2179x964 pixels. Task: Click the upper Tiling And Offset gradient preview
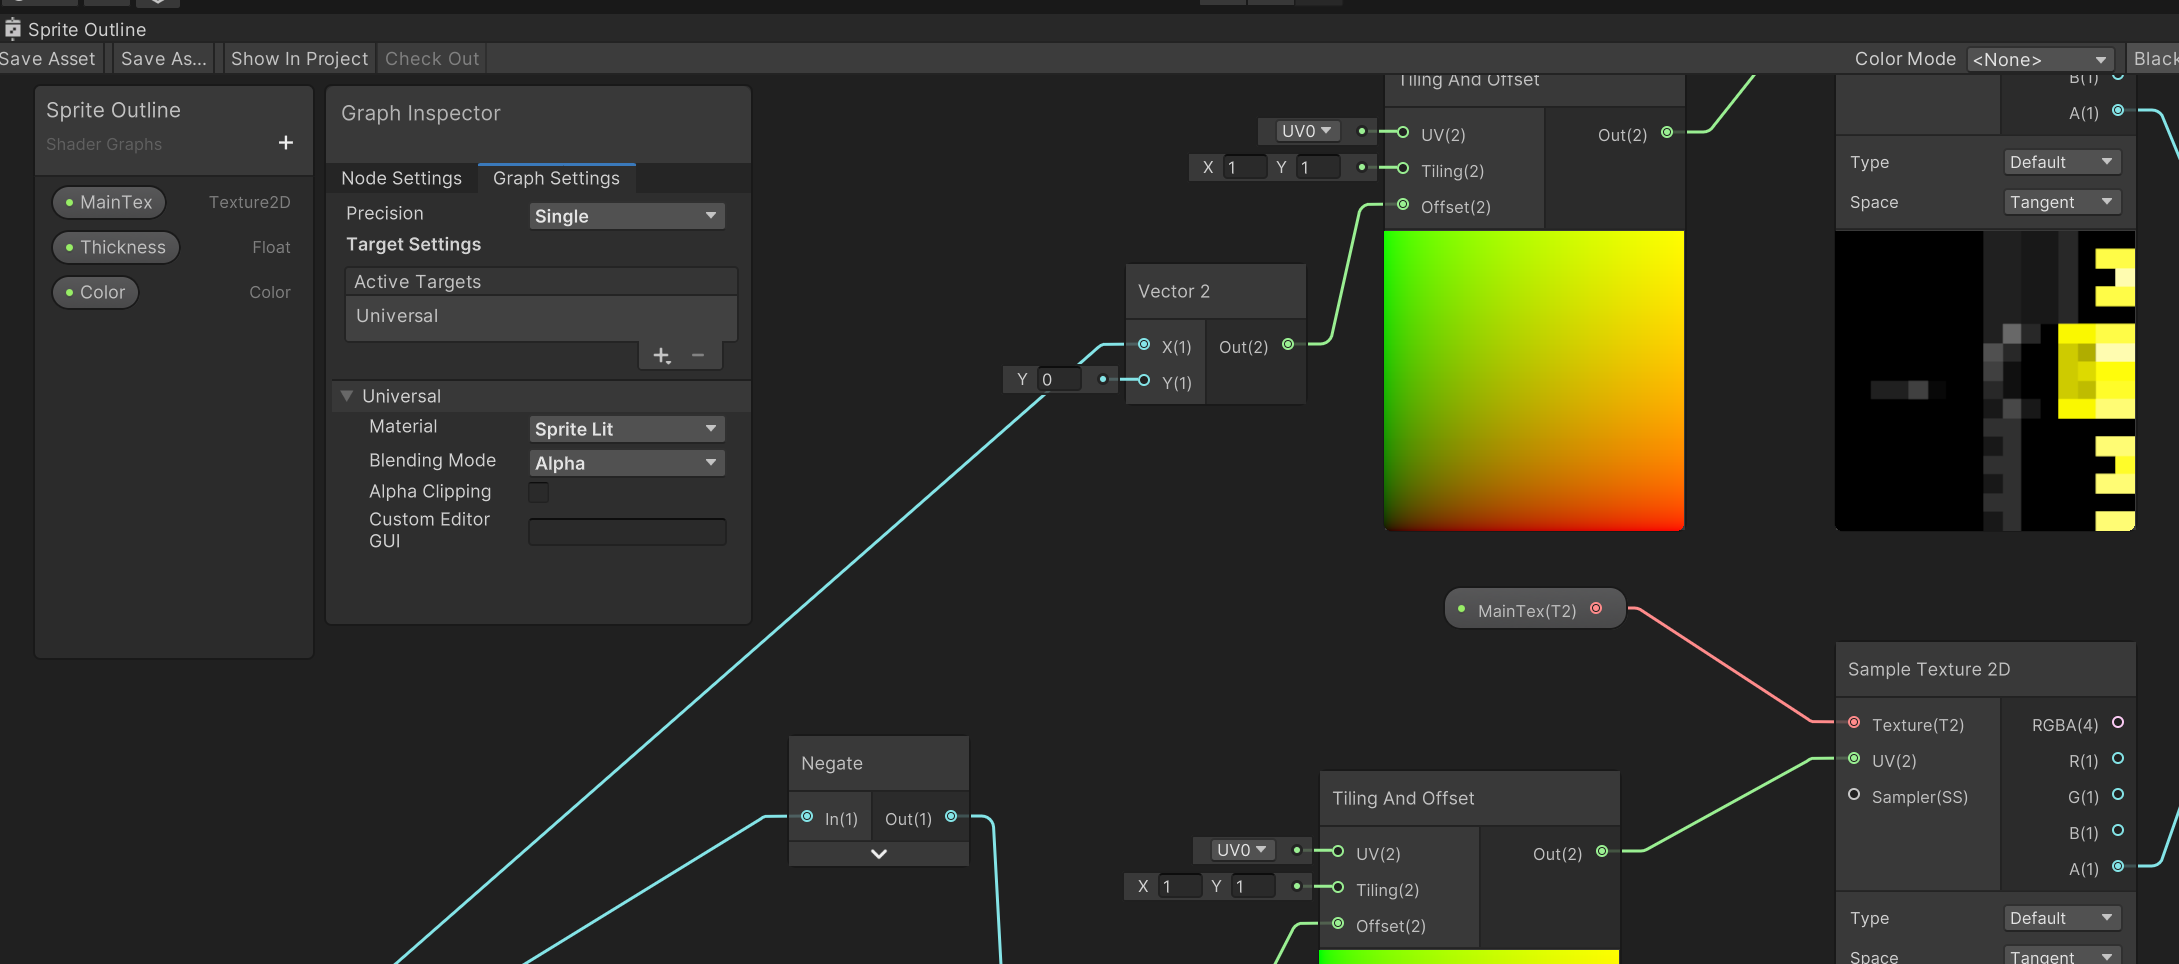pyautogui.click(x=1534, y=381)
